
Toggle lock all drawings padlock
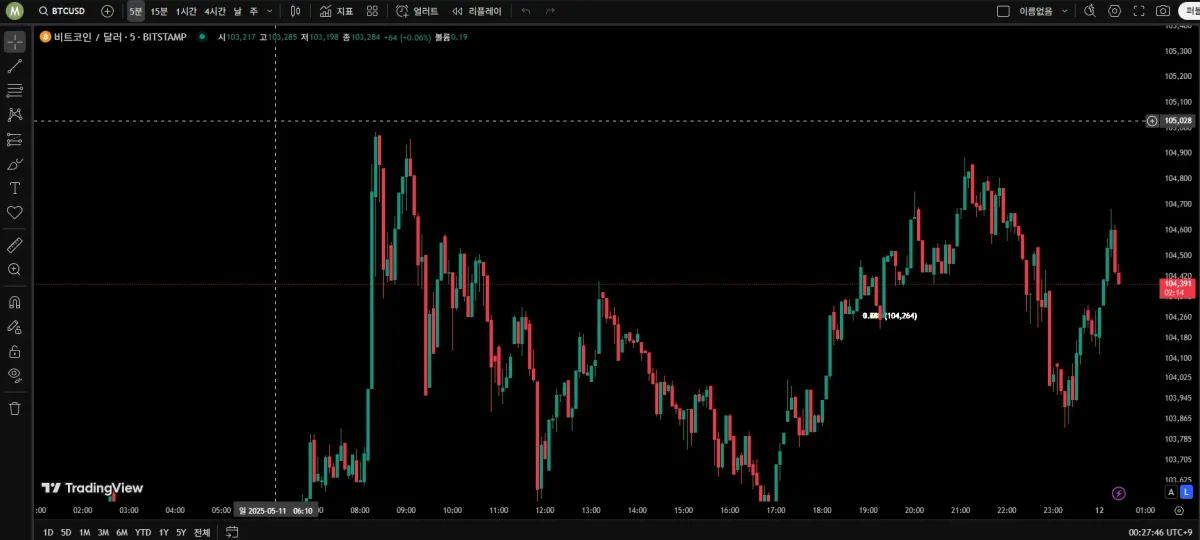point(15,351)
